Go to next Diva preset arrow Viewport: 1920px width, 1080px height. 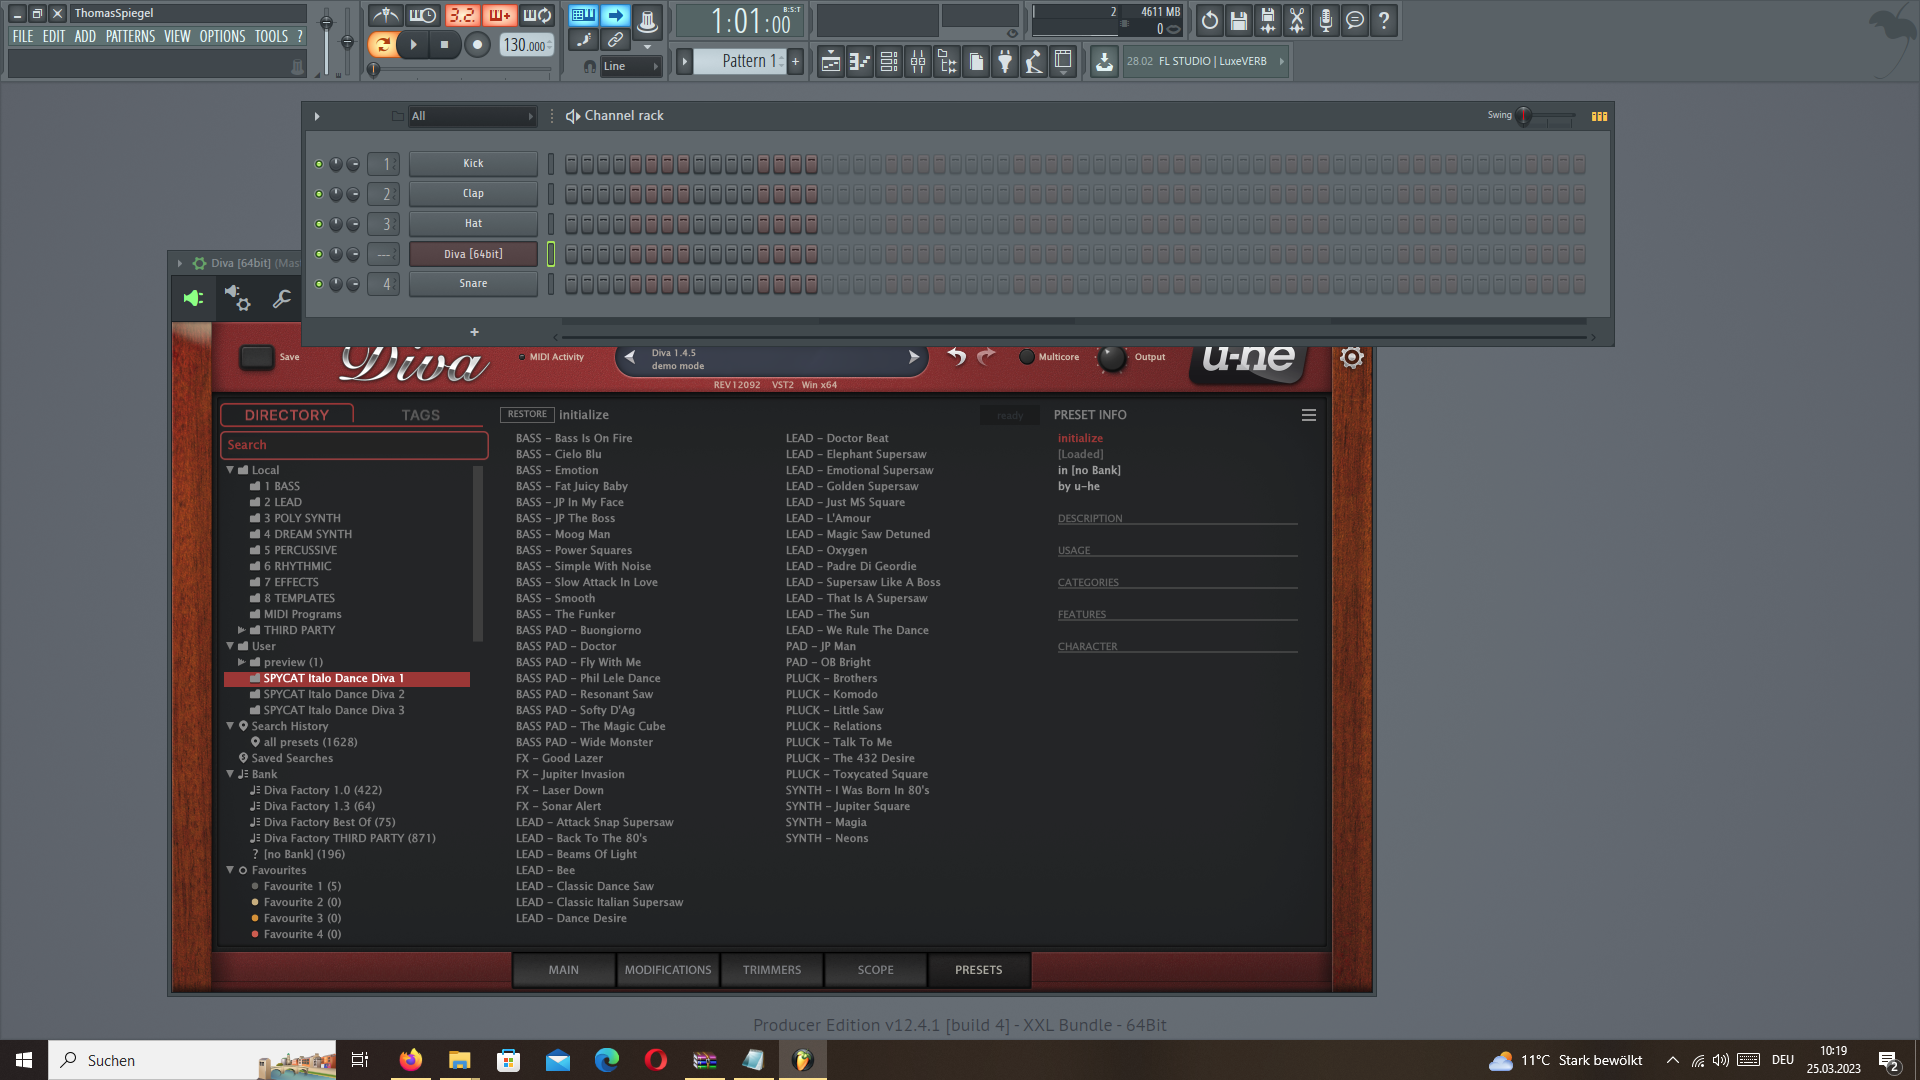point(913,357)
